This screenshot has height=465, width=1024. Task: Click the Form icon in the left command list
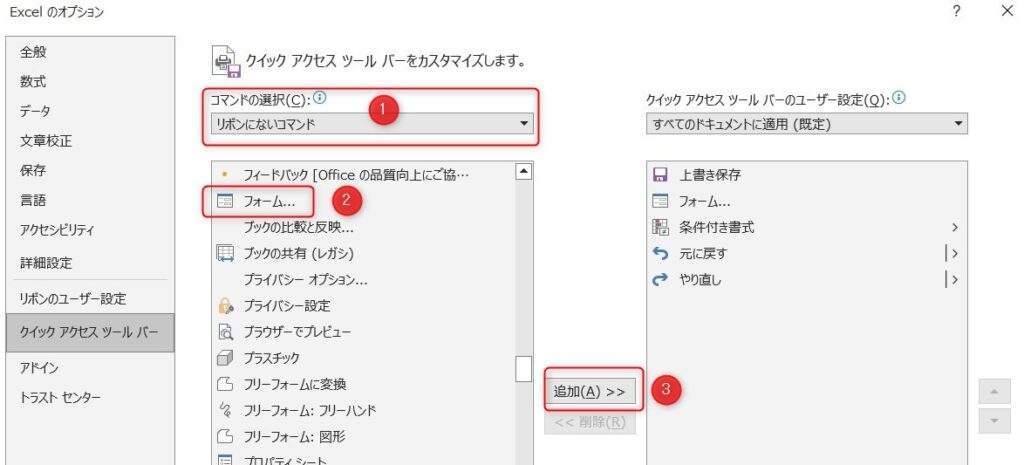click(x=226, y=201)
